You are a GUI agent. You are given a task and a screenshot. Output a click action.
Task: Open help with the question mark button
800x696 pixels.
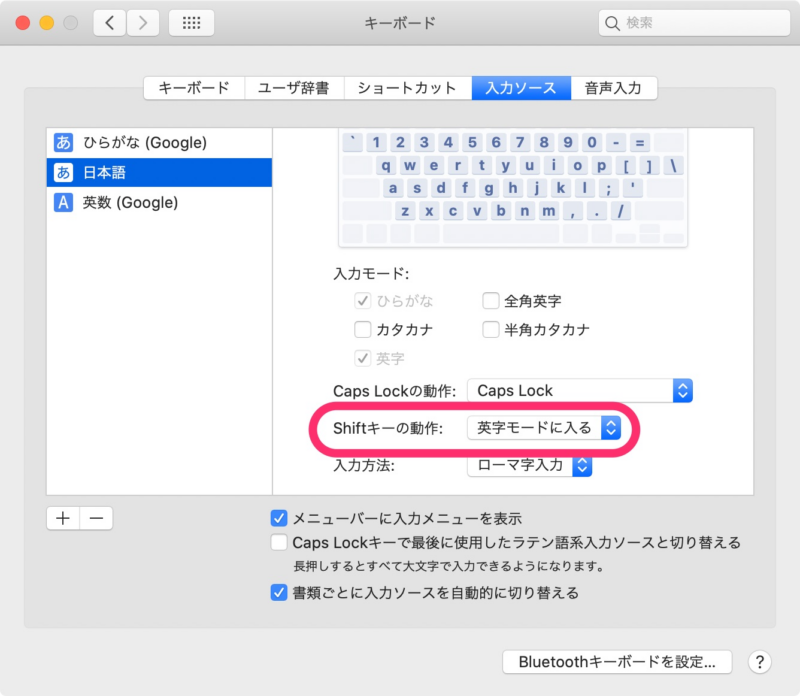pos(760,662)
